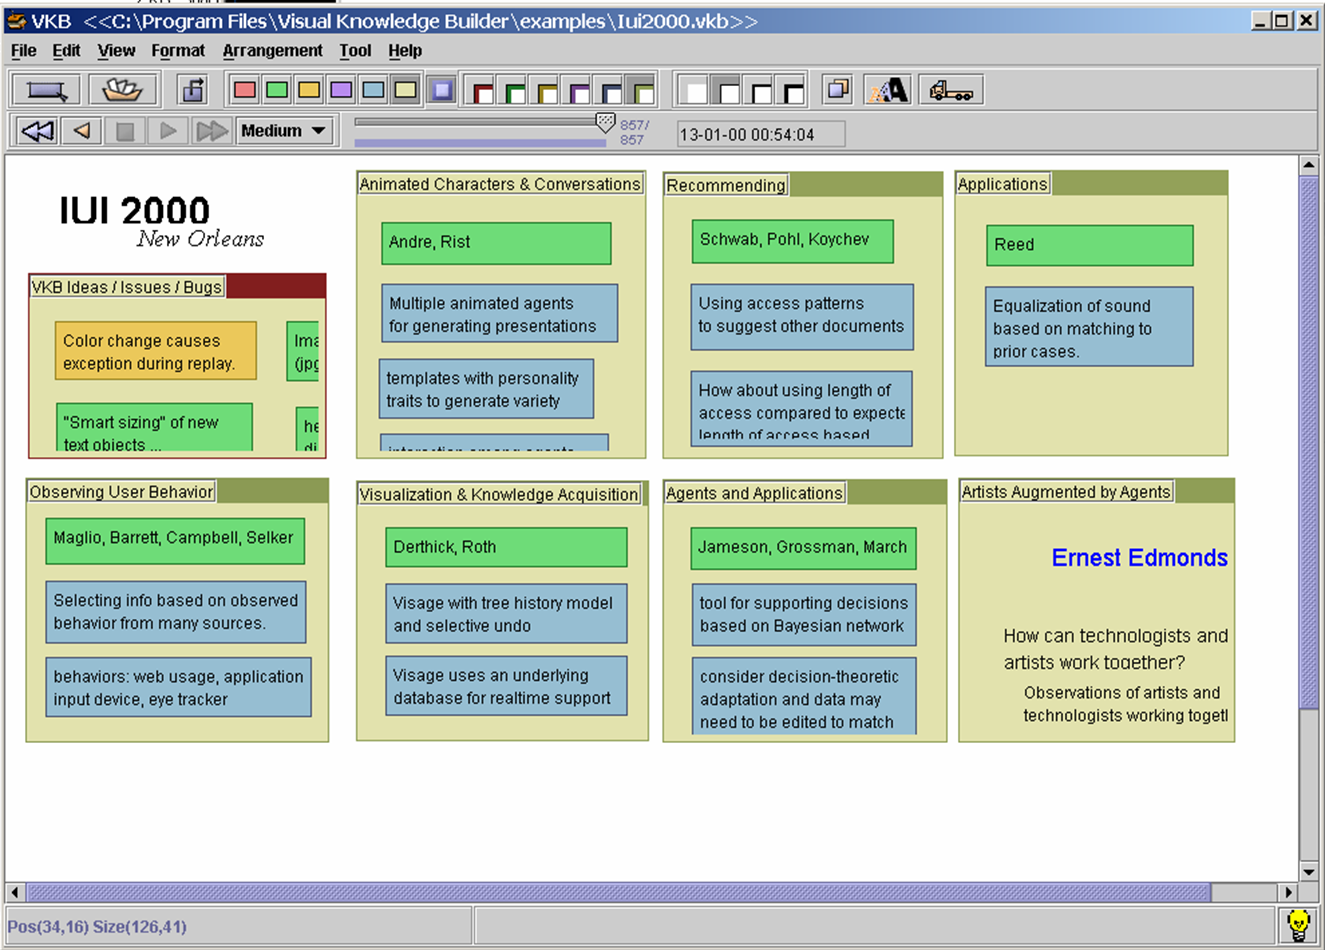Open the Format menu
1325x950 pixels.
point(178,50)
